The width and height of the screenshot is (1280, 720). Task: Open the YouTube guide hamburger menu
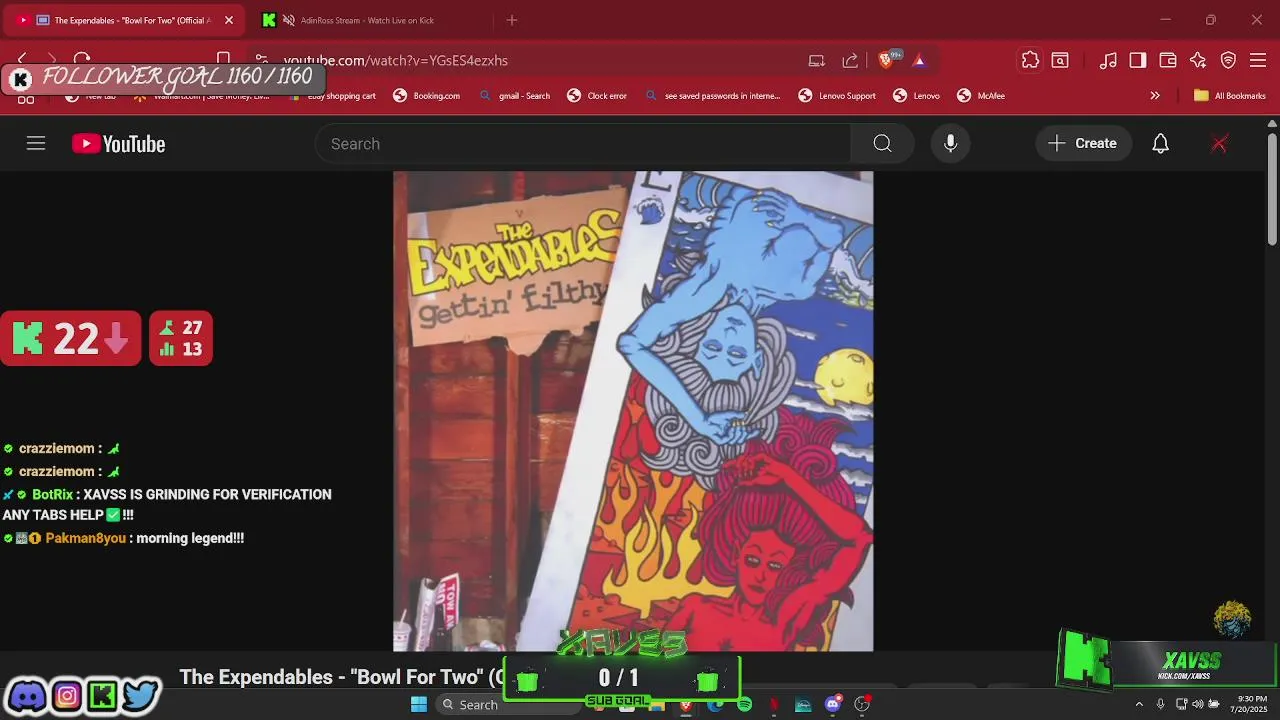coord(36,144)
